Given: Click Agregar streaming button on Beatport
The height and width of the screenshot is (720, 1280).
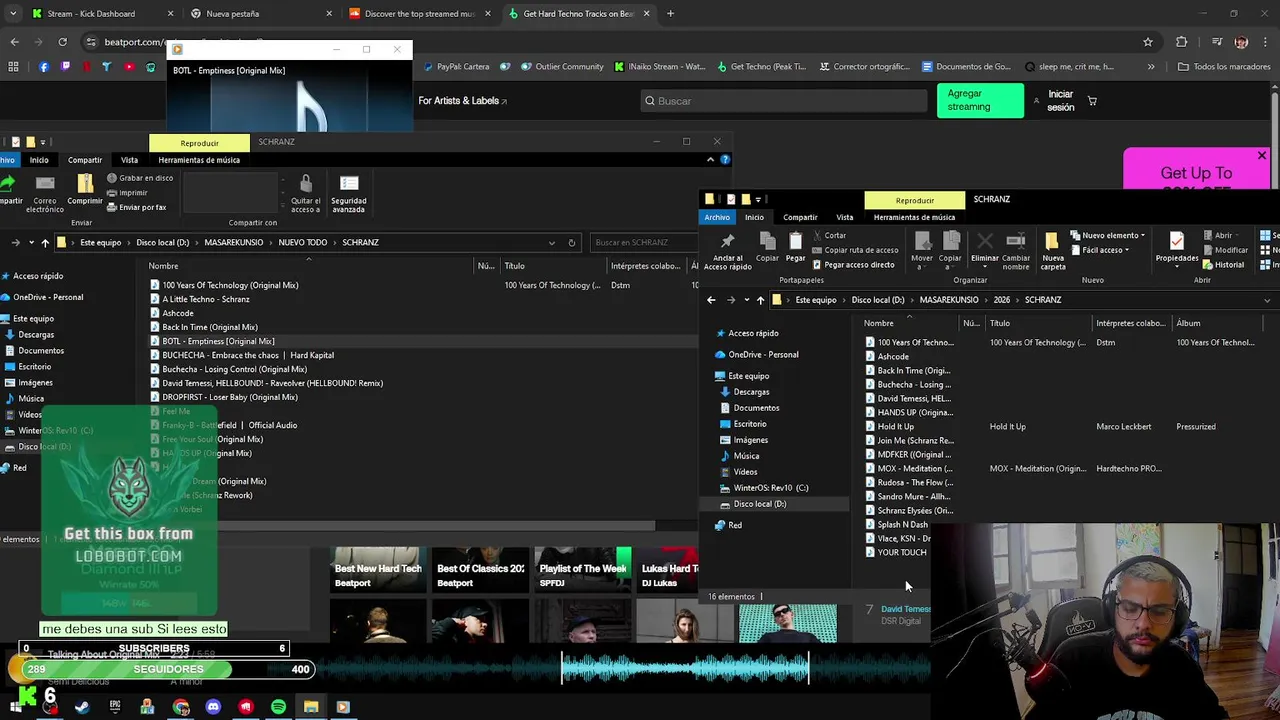Looking at the screenshot, I should (980, 101).
